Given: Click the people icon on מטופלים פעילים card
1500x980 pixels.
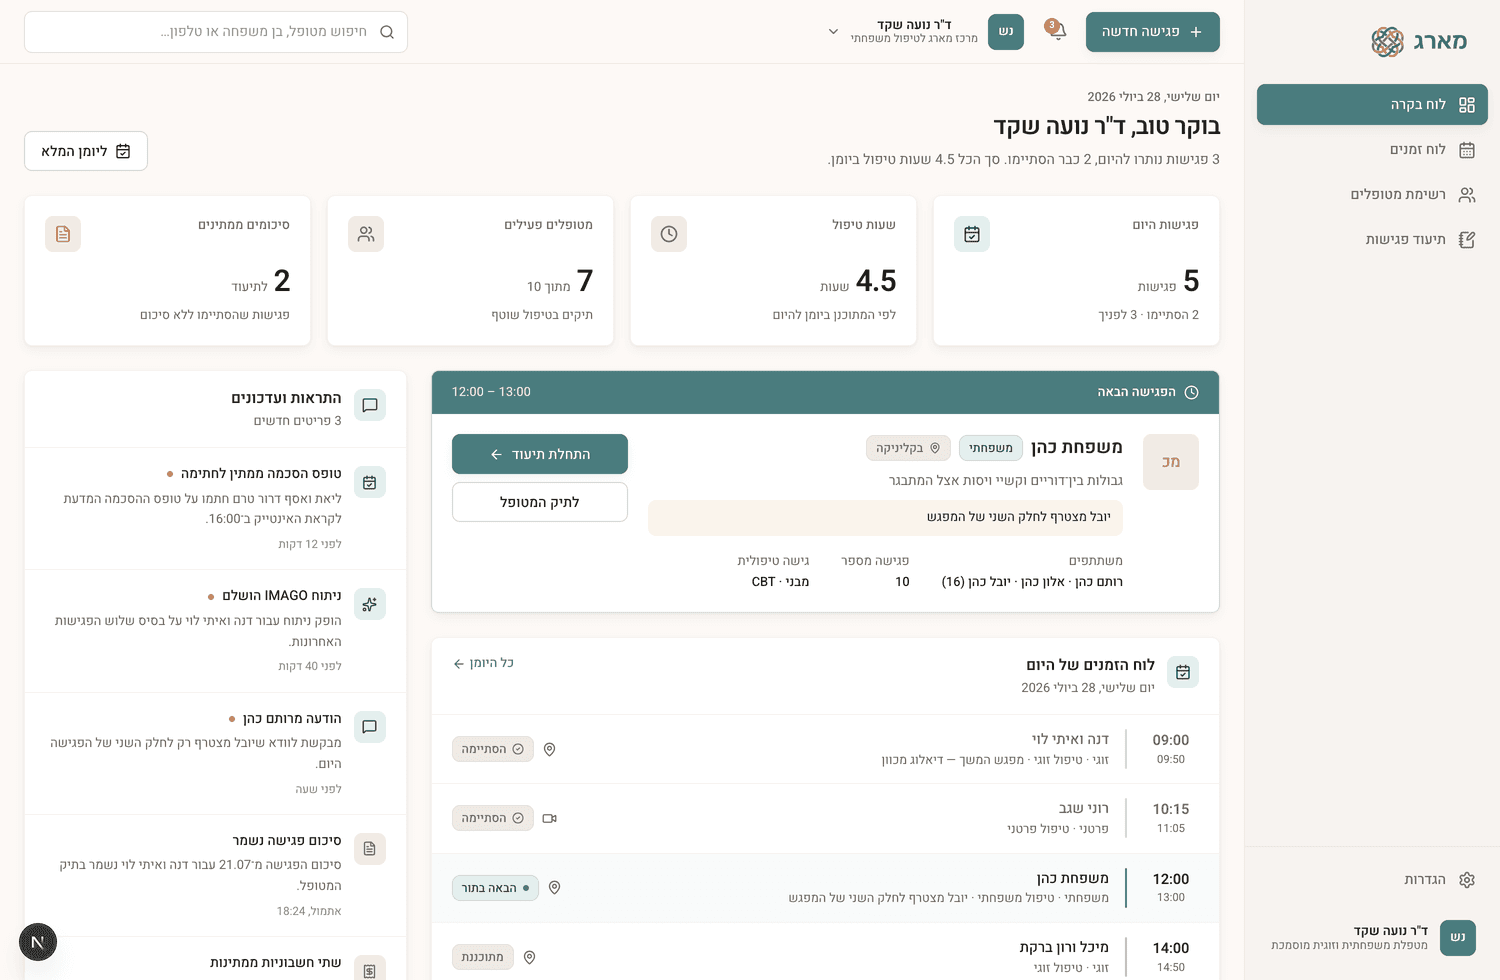Looking at the screenshot, I should (366, 234).
